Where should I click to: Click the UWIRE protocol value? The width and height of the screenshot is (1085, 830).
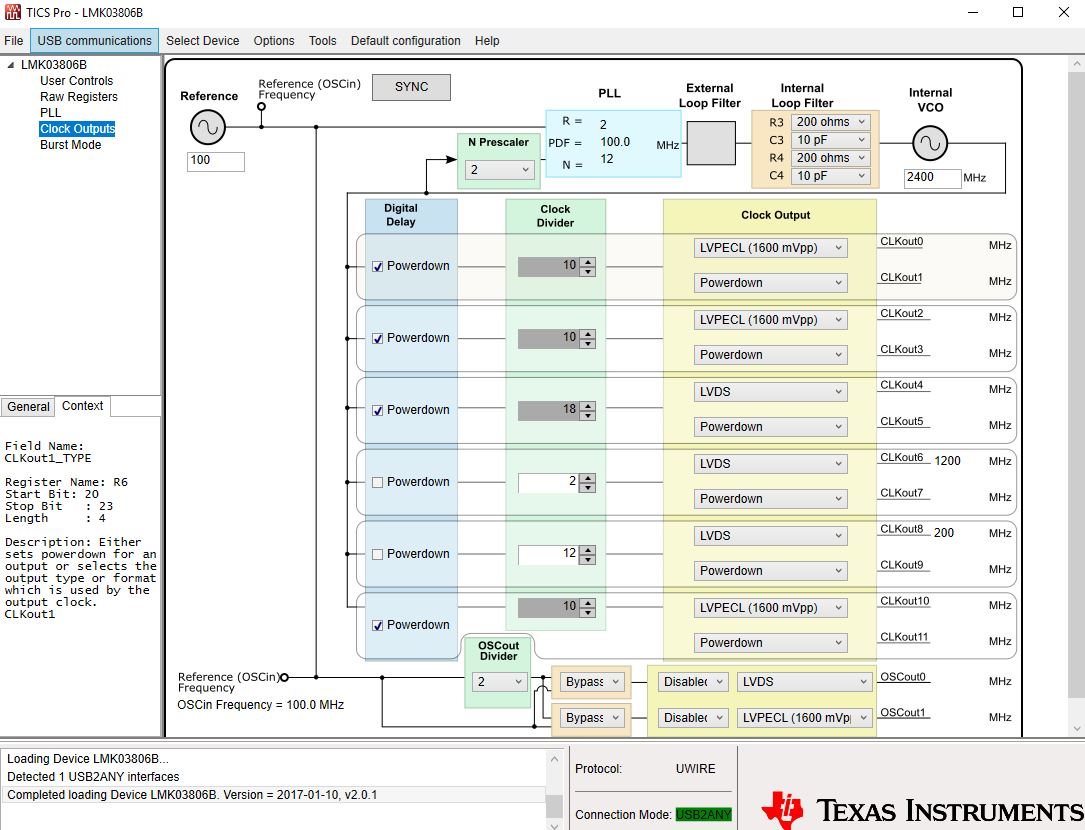click(x=695, y=769)
